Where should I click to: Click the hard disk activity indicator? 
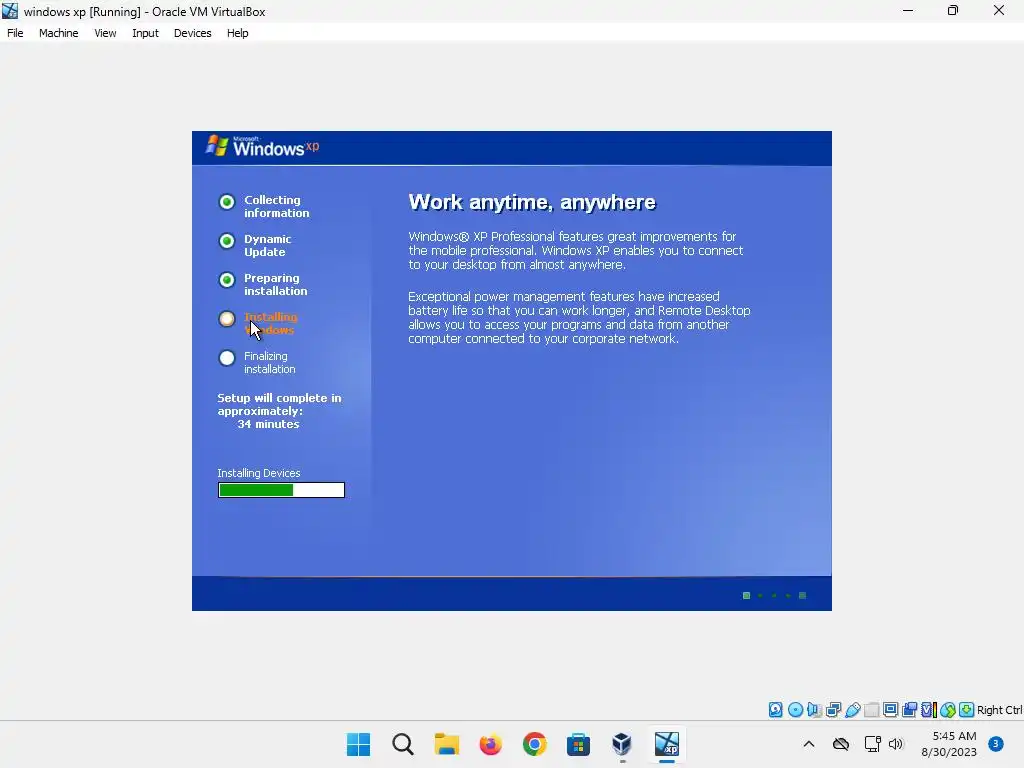click(775, 710)
